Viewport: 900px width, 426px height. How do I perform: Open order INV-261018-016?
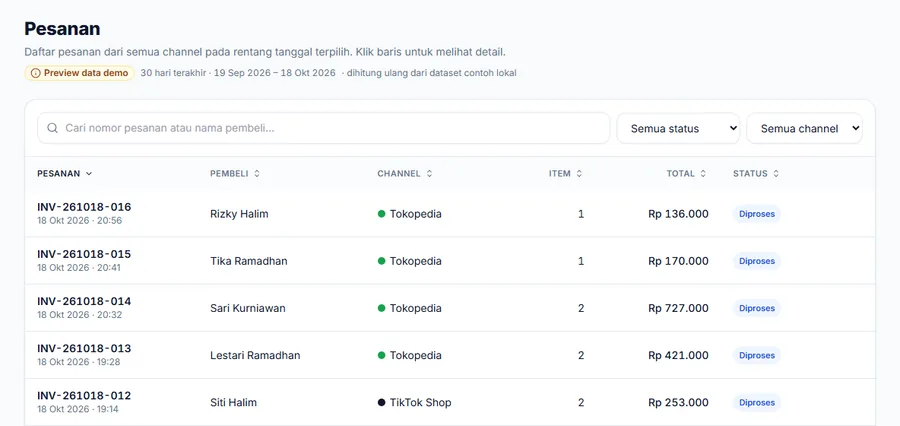tap(84, 207)
